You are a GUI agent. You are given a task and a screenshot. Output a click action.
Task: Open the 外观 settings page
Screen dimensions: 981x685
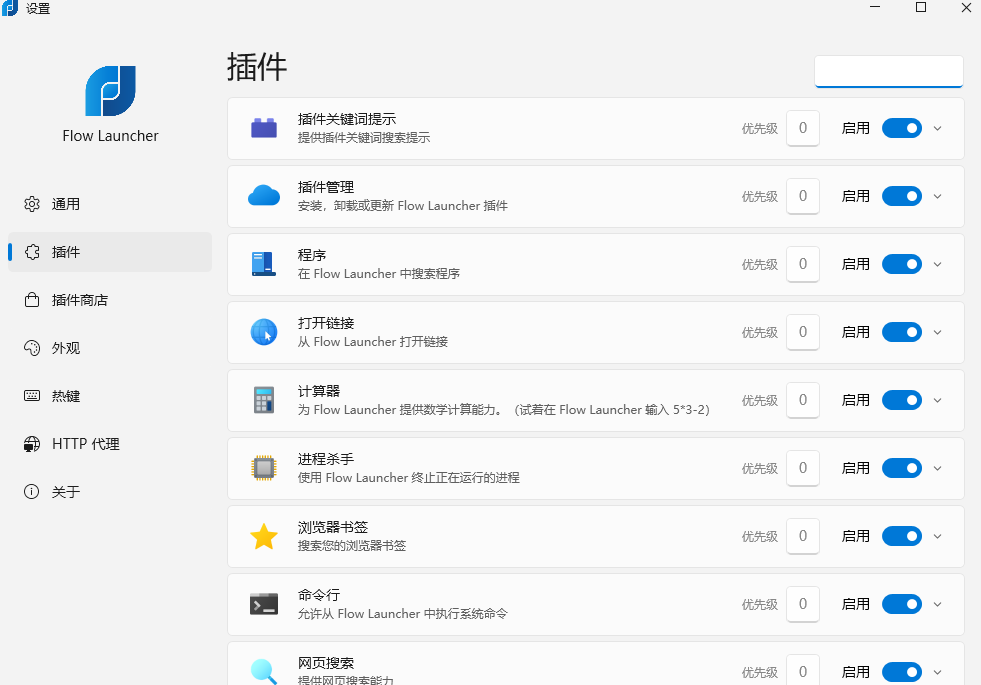(x=110, y=347)
